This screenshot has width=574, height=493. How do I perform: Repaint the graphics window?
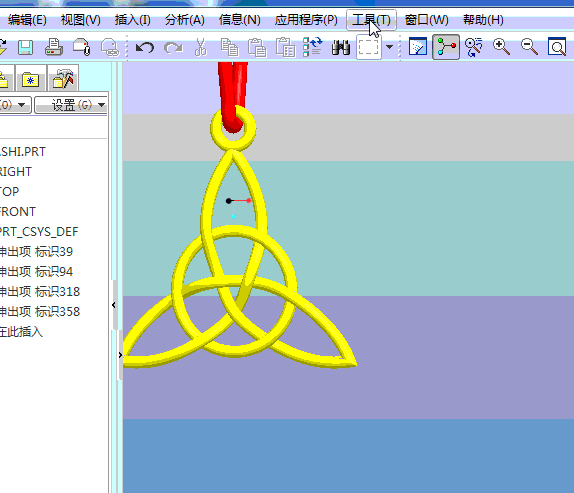click(418, 47)
